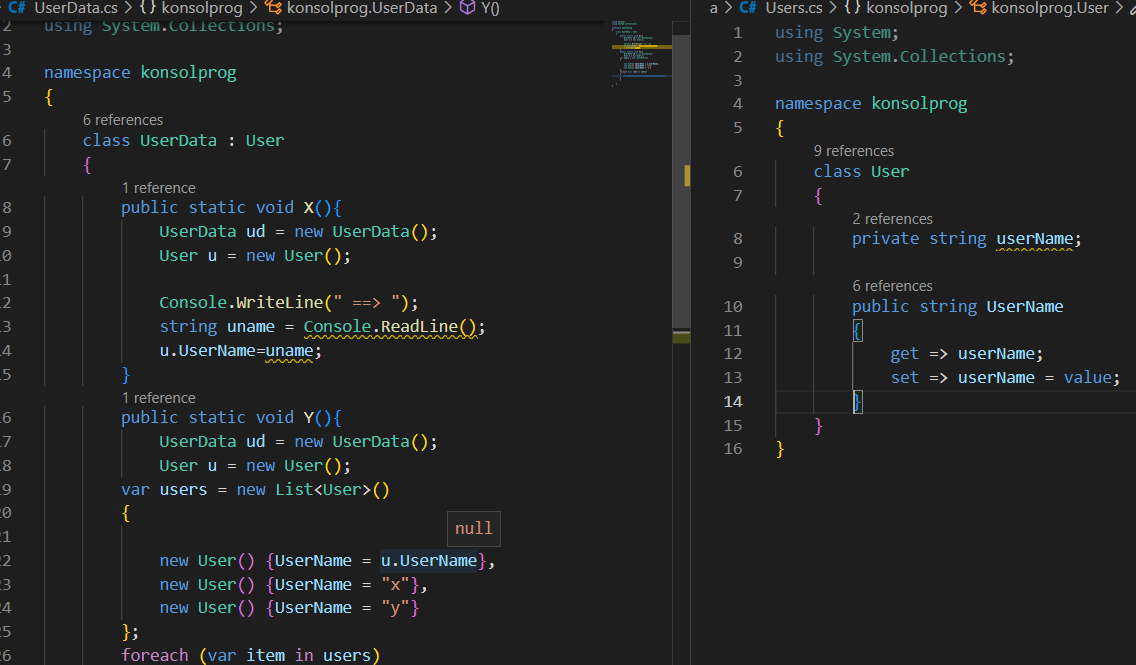Screen dimensions: 1136x665
Task: Click 'Y()' method name in its declaration
Action: (317, 417)
